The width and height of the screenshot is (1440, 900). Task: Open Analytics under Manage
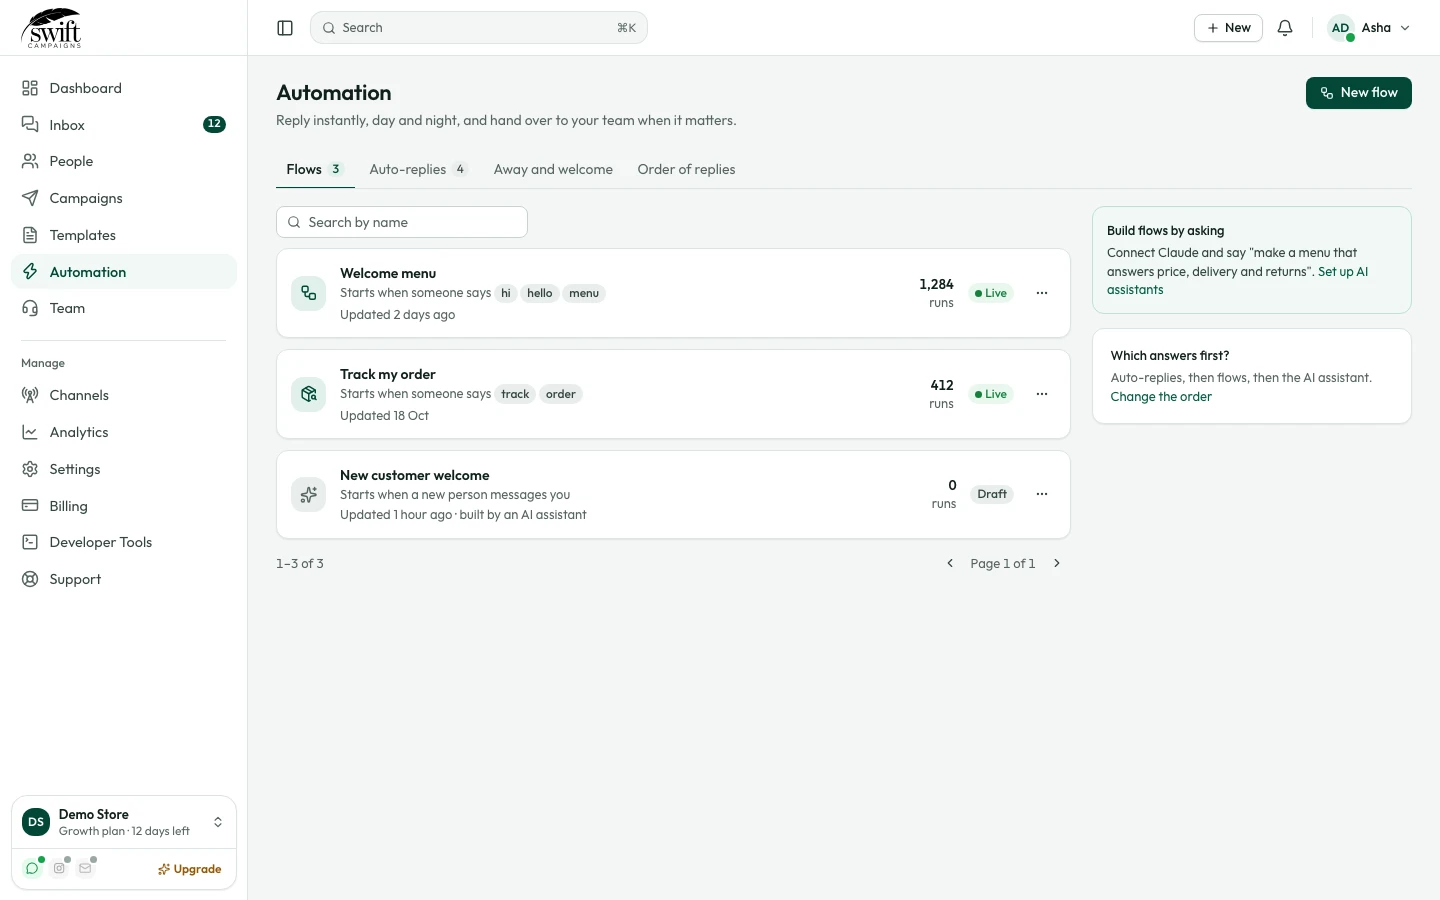point(124,432)
